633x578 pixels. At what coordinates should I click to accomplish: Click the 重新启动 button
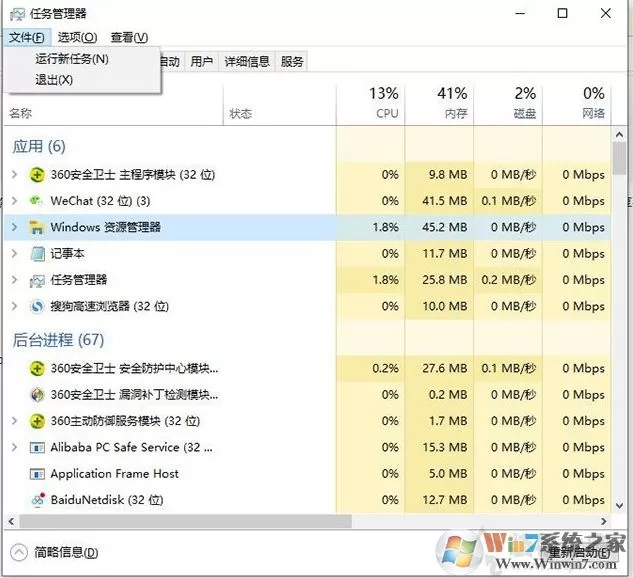click(x=580, y=552)
